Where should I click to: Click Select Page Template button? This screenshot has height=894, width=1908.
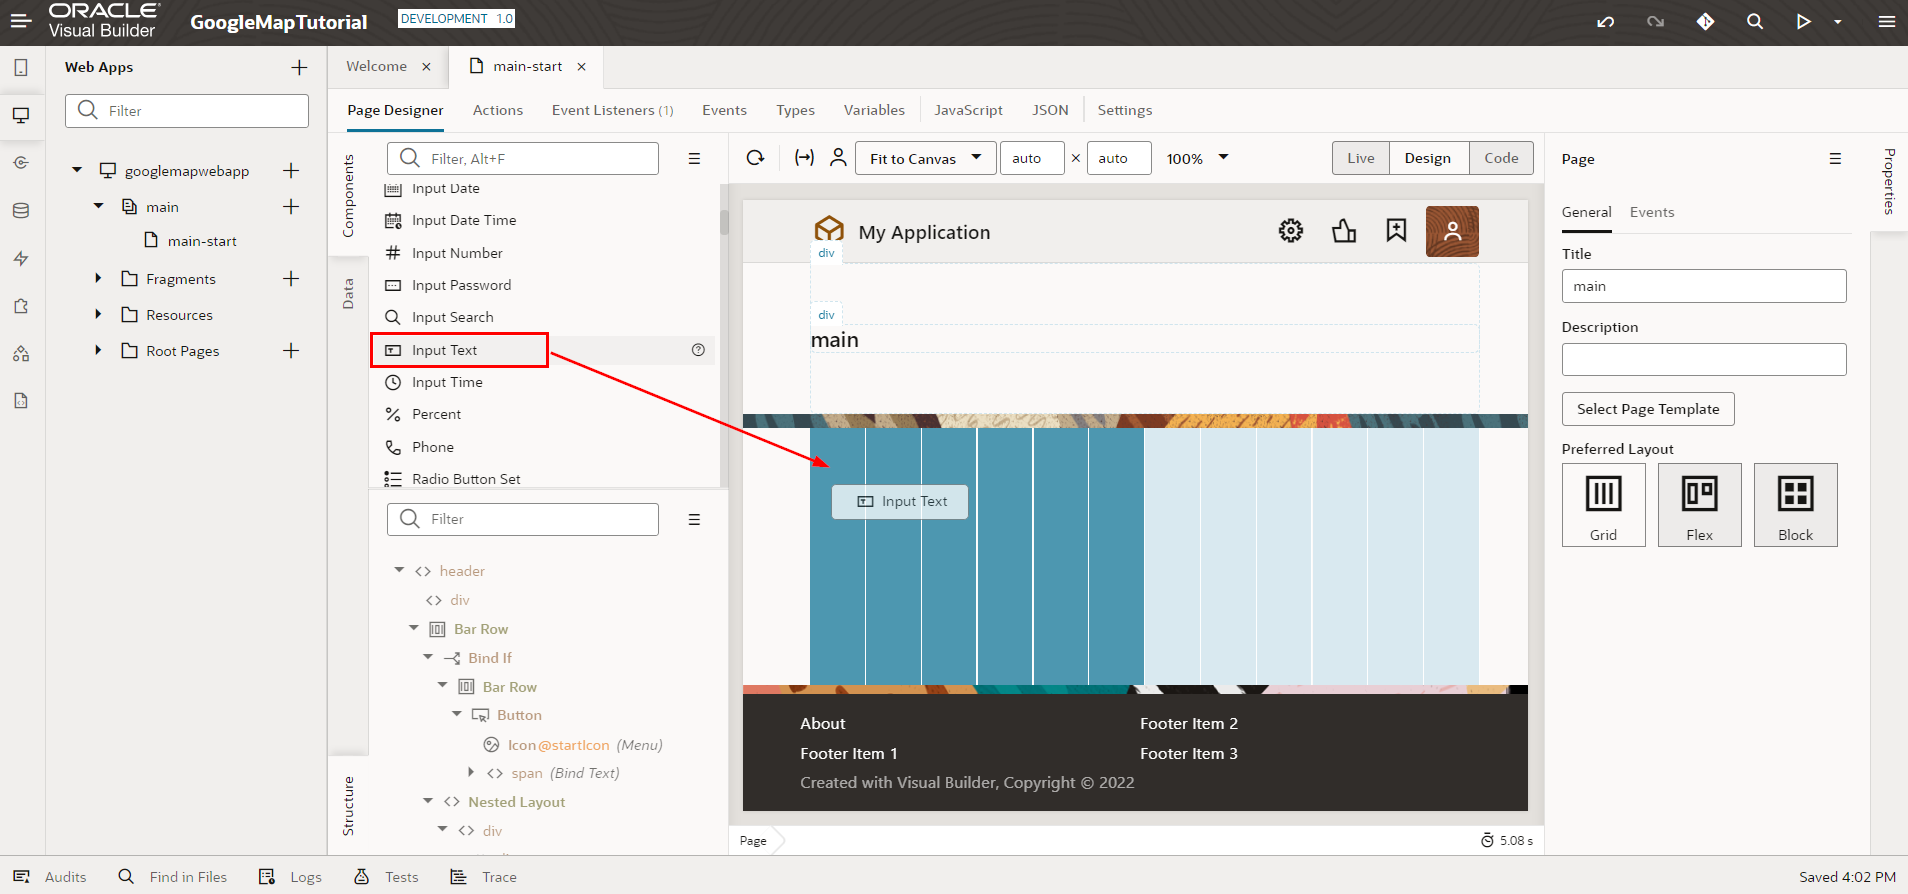tap(1647, 409)
